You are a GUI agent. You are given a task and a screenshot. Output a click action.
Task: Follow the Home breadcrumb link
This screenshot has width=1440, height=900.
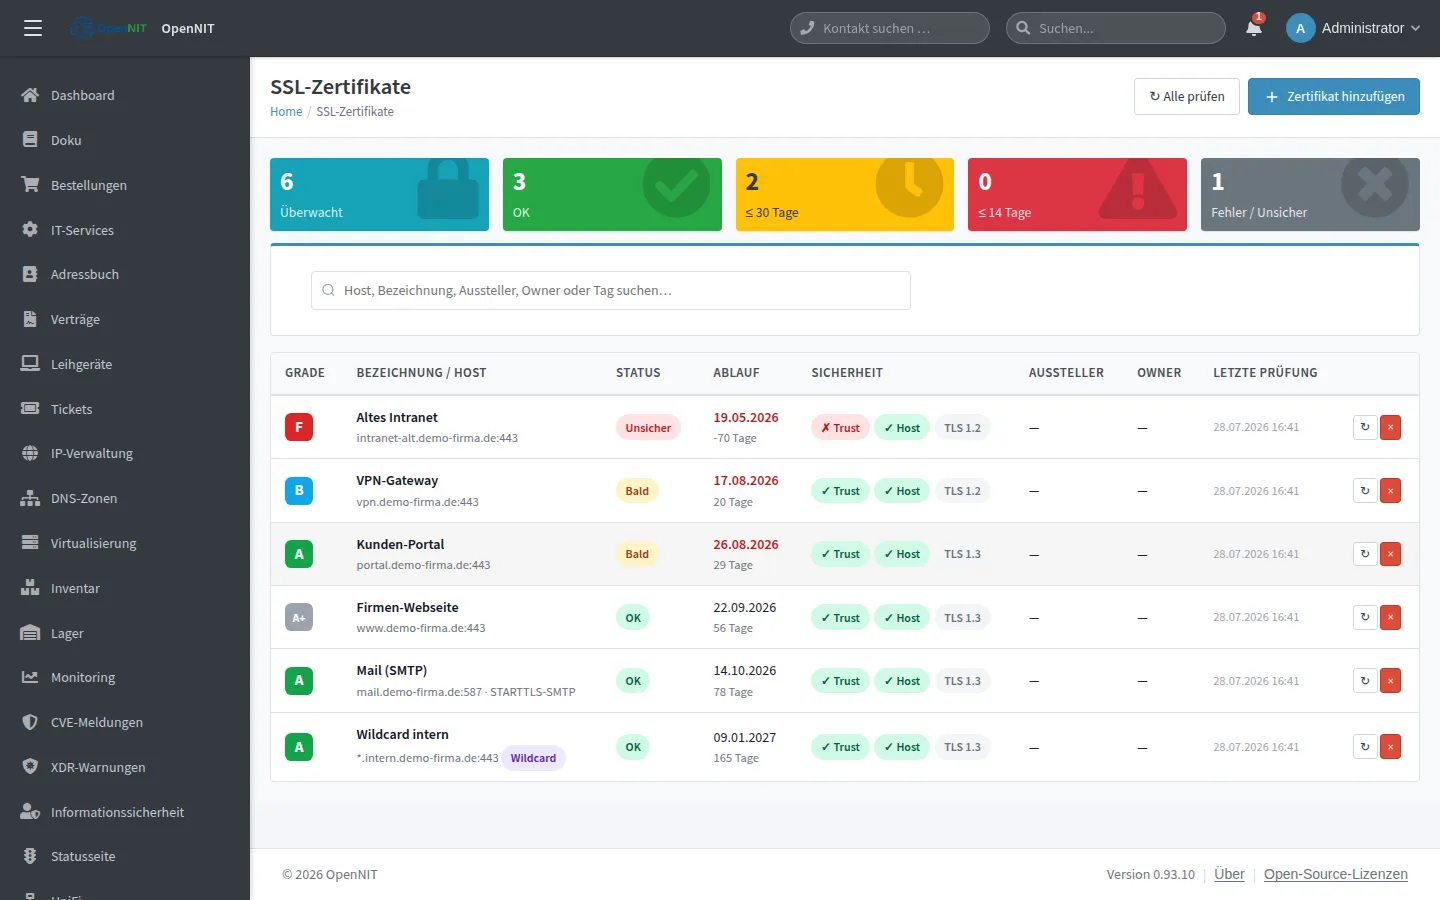286,112
